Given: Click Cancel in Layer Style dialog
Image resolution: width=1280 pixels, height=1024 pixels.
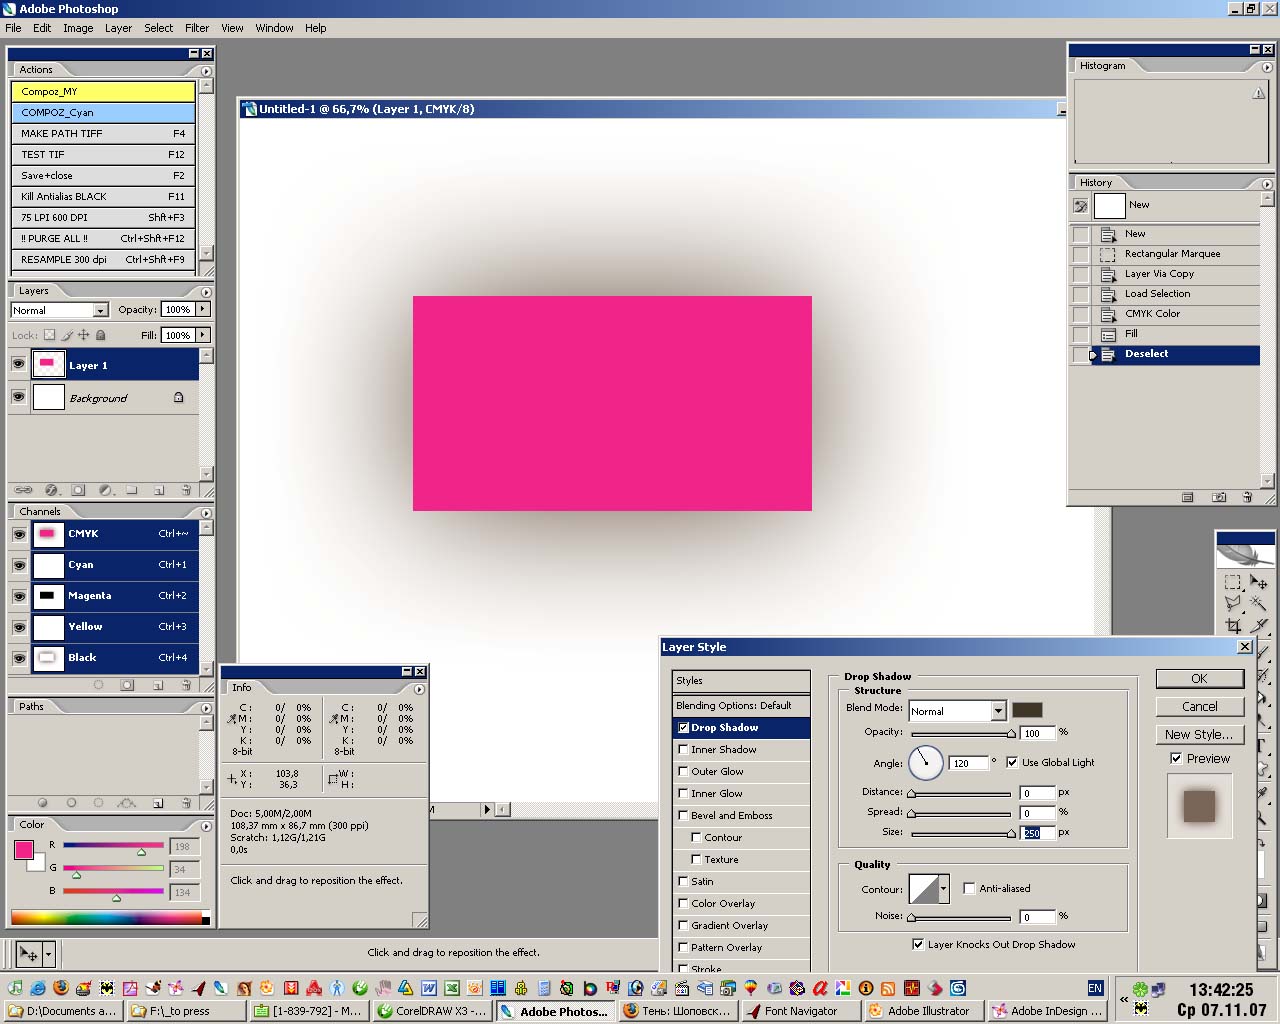Looking at the screenshot, I should point(1199,706).
